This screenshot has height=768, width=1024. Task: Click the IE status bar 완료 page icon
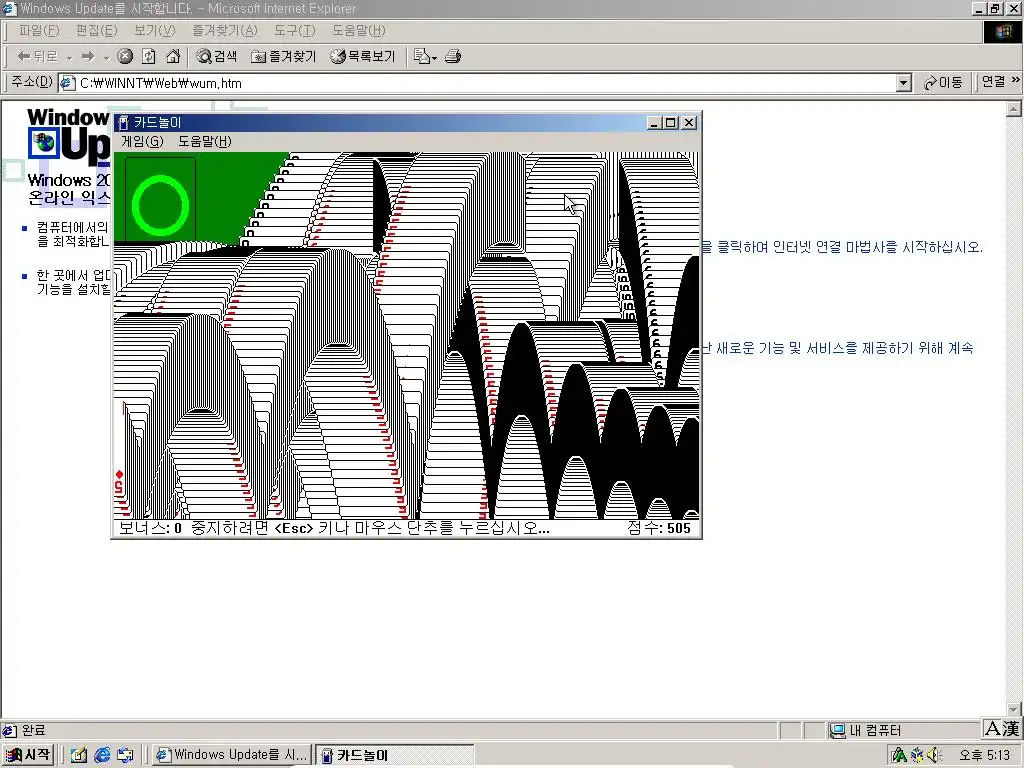click(x=9, y=730)
